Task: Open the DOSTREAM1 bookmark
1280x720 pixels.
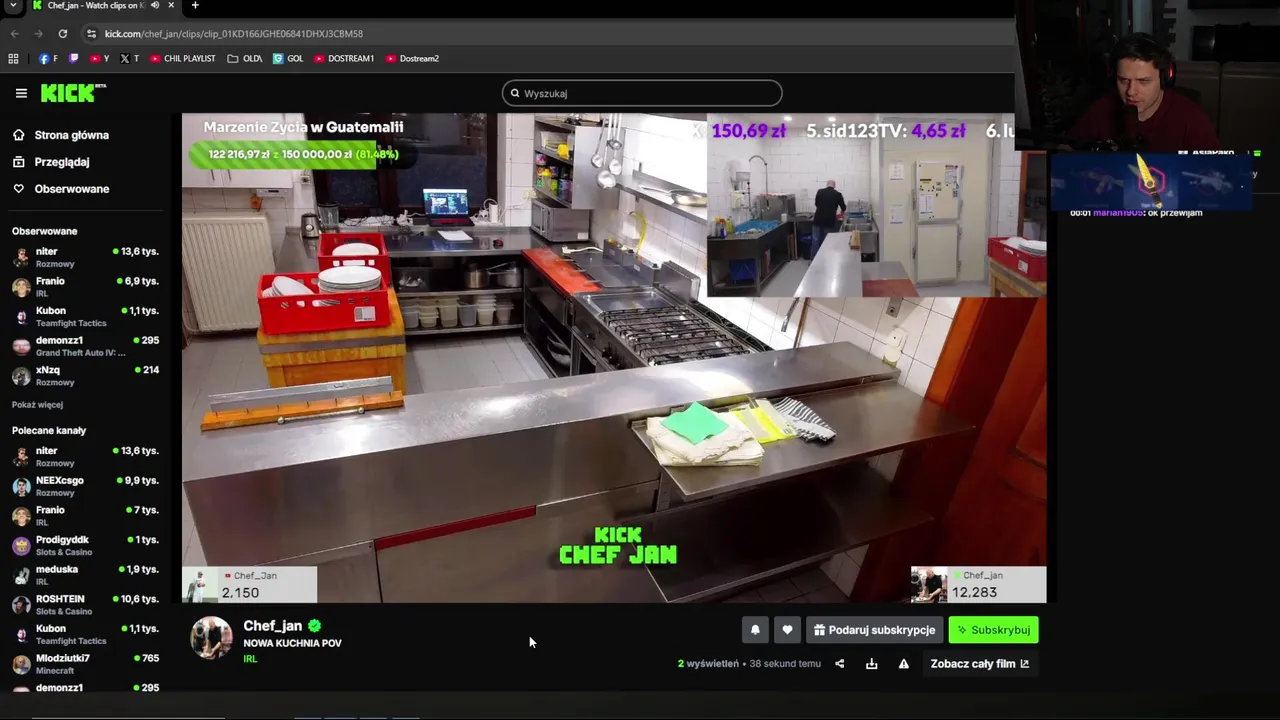Action: [x=344, y=59]
